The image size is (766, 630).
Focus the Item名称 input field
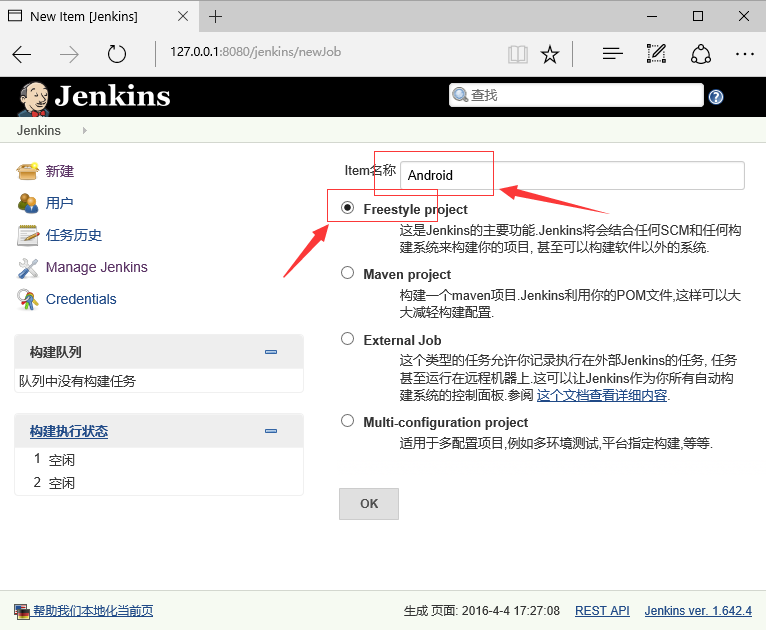(x=572, y=175)
